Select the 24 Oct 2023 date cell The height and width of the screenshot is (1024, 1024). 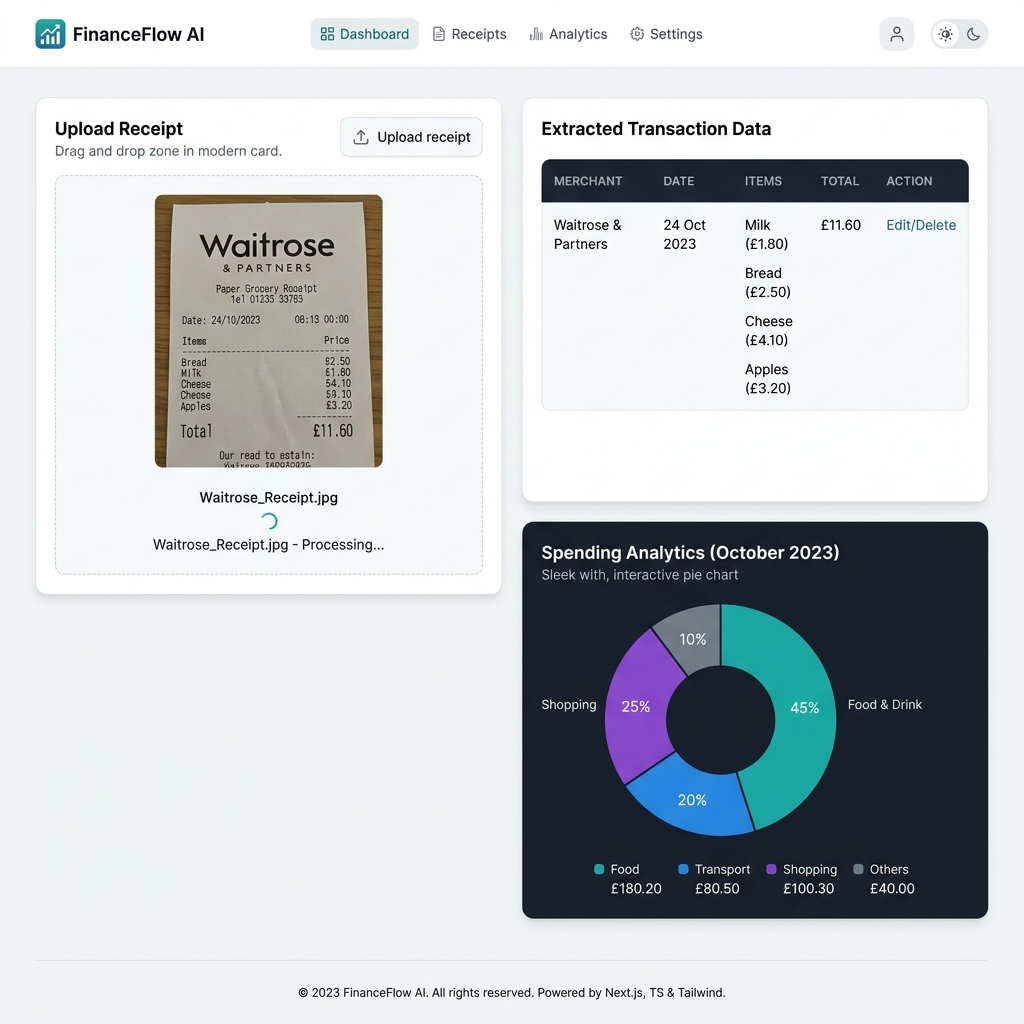pos(684,234)
